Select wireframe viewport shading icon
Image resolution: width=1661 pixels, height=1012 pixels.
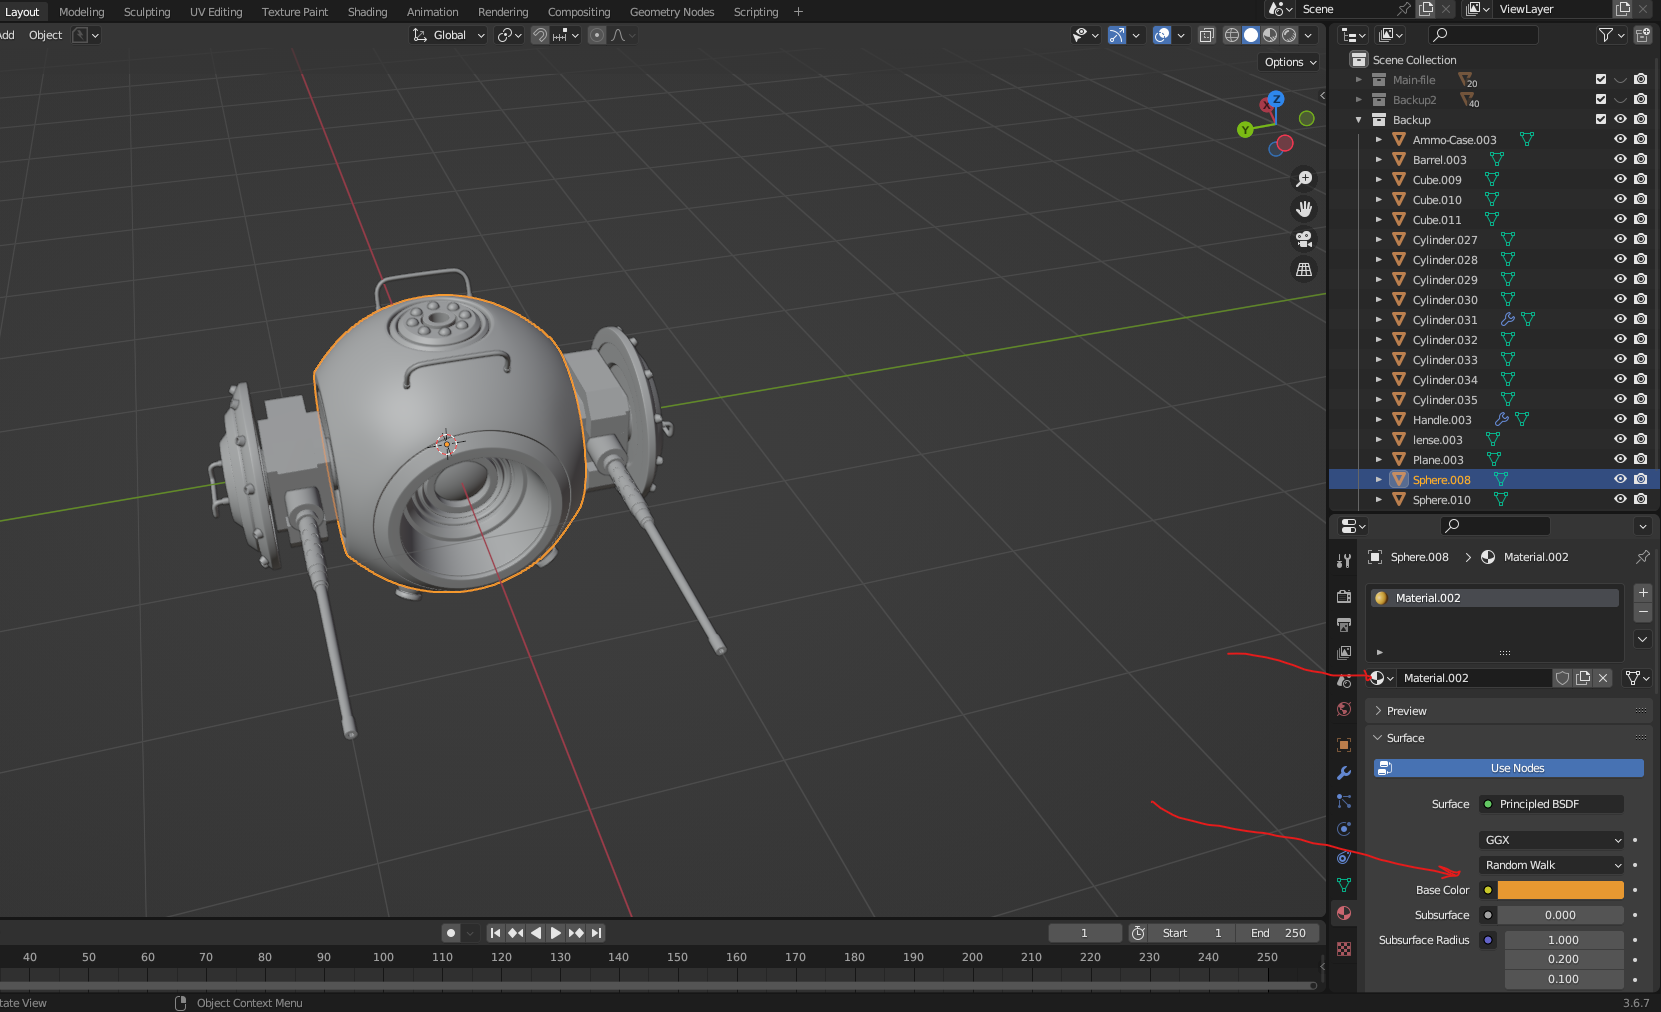tap(1232, 35)
